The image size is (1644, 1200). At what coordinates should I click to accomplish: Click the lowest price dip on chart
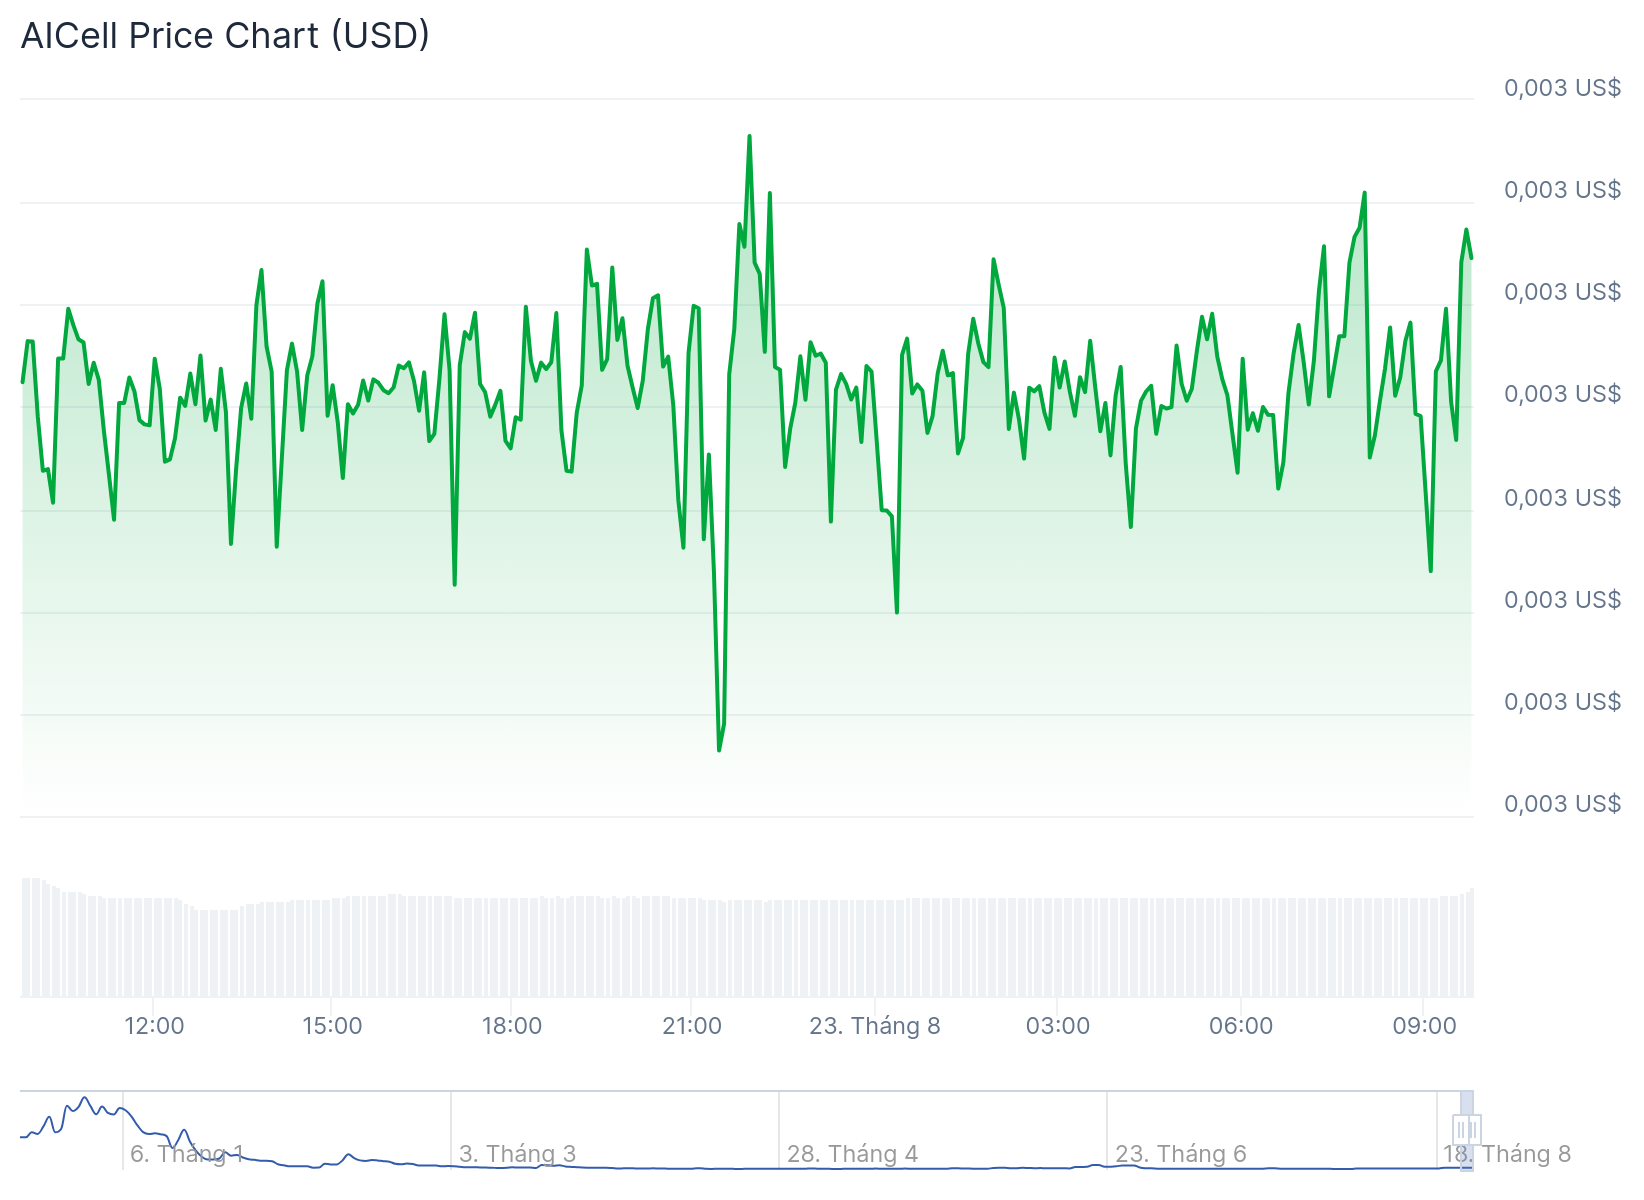pyautogui.click(x=719, y=750)
